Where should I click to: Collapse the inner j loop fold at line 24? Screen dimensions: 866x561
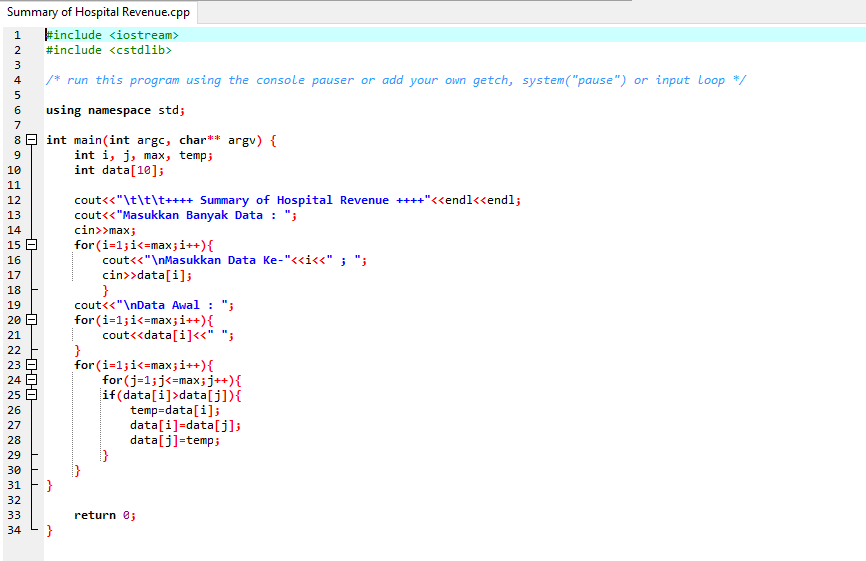pyautogui.click(x=32, y=380)
